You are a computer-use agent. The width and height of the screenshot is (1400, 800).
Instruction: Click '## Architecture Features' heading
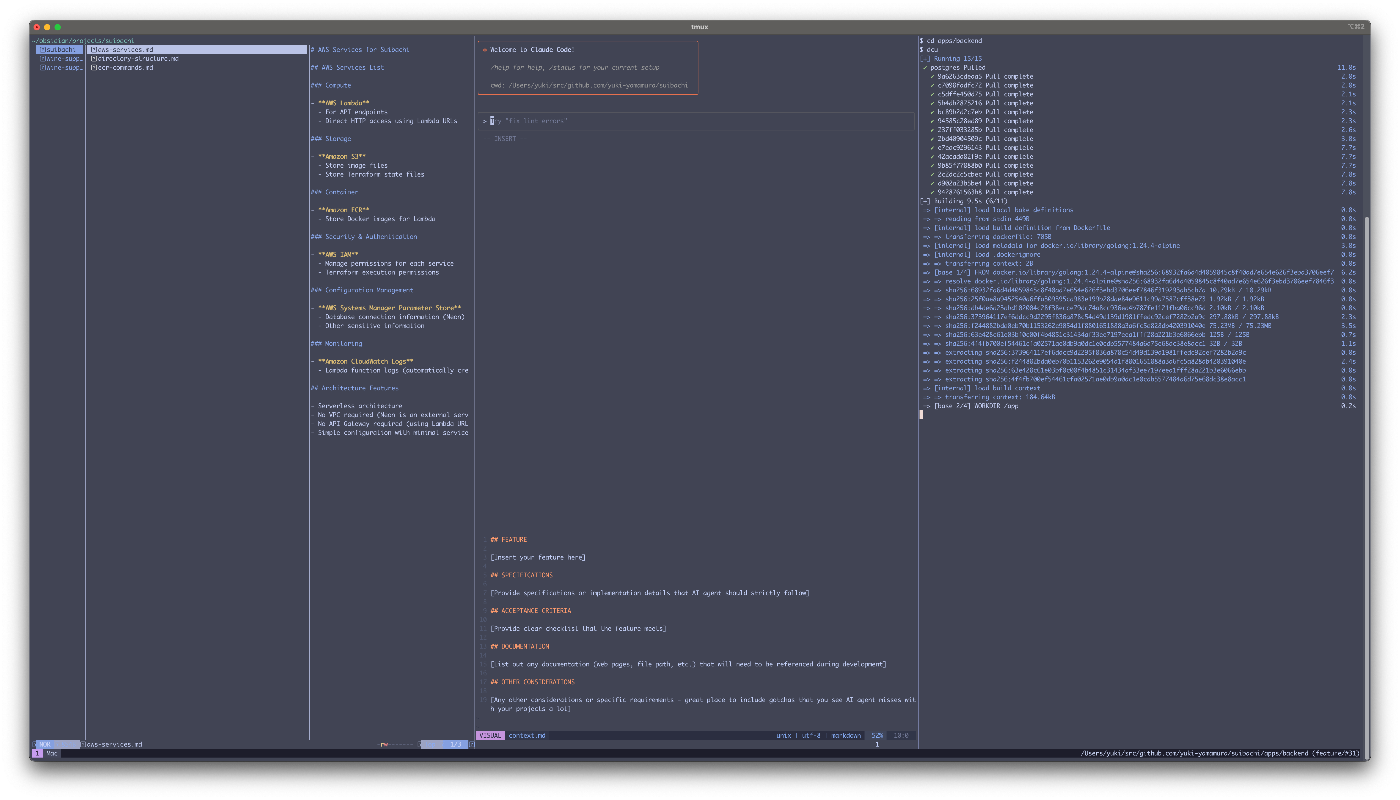point(354,388)
